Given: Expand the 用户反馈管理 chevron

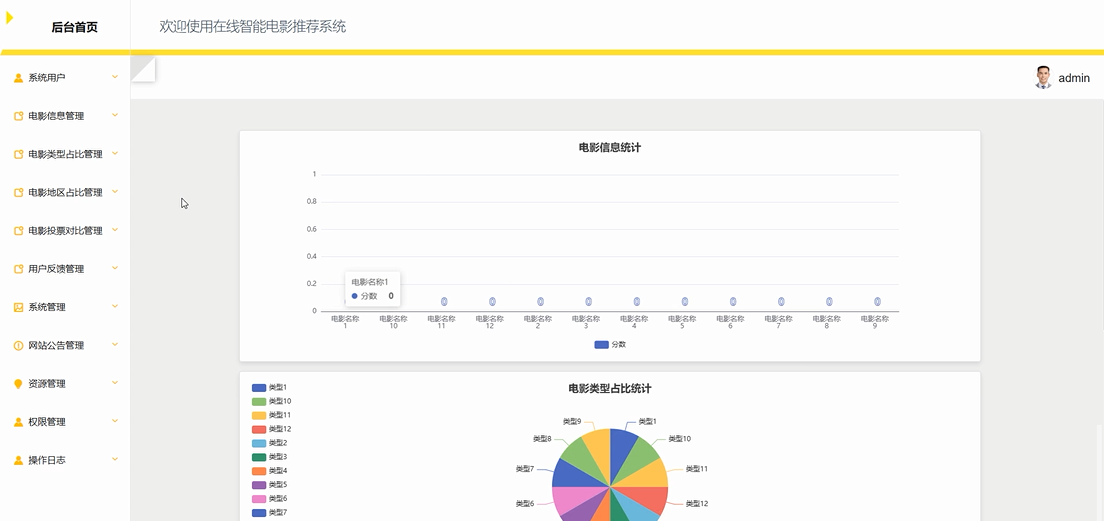Looking at the screenshot, I should [x=115, y=268].
